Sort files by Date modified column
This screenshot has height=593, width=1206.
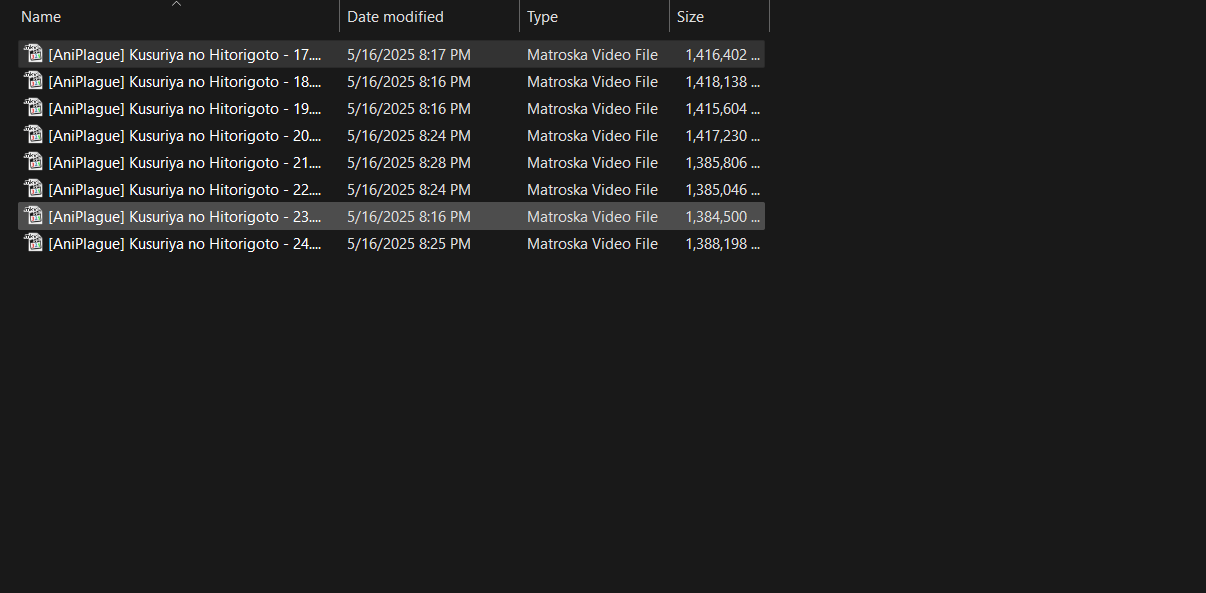click(x=430, y=17)
